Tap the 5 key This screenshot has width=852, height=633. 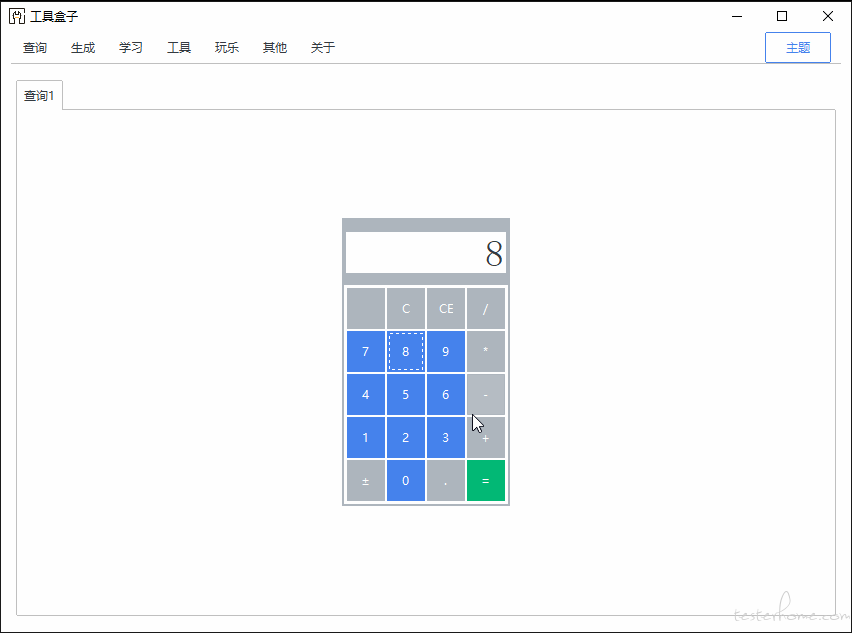pyautogui.click(x=406, y=394)
